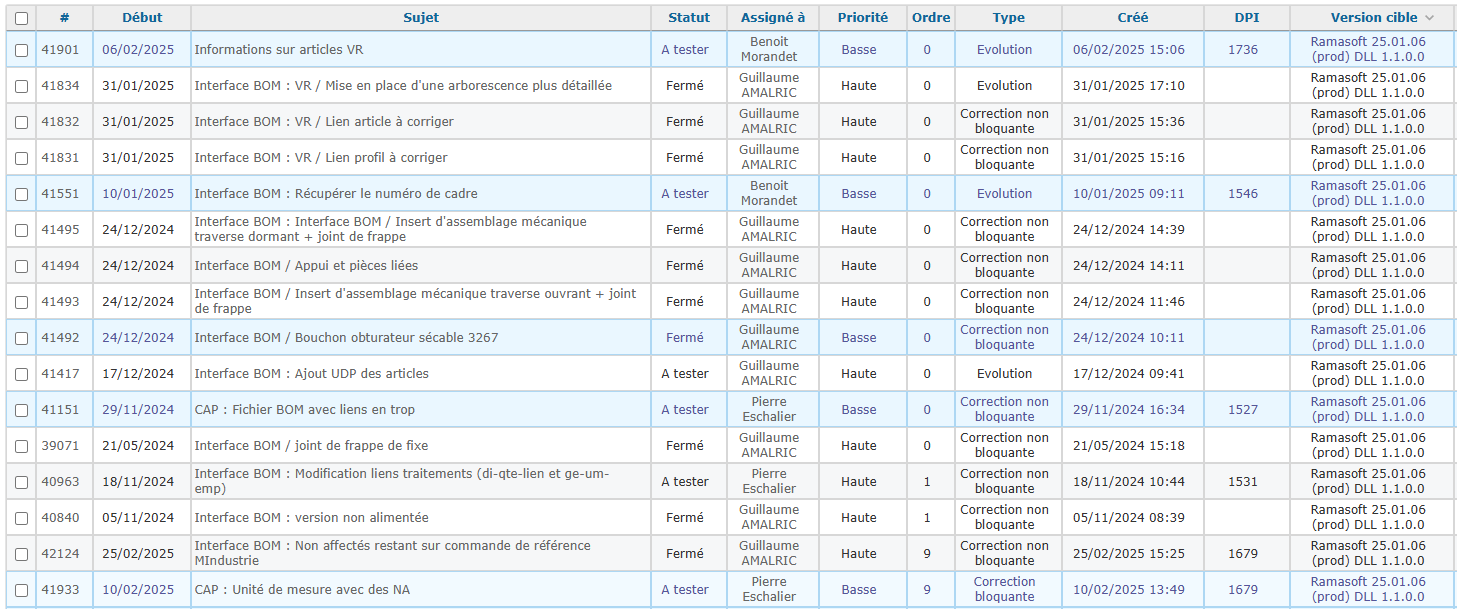
Task: Open issue number 41834 link
Action: coord(59,86)
